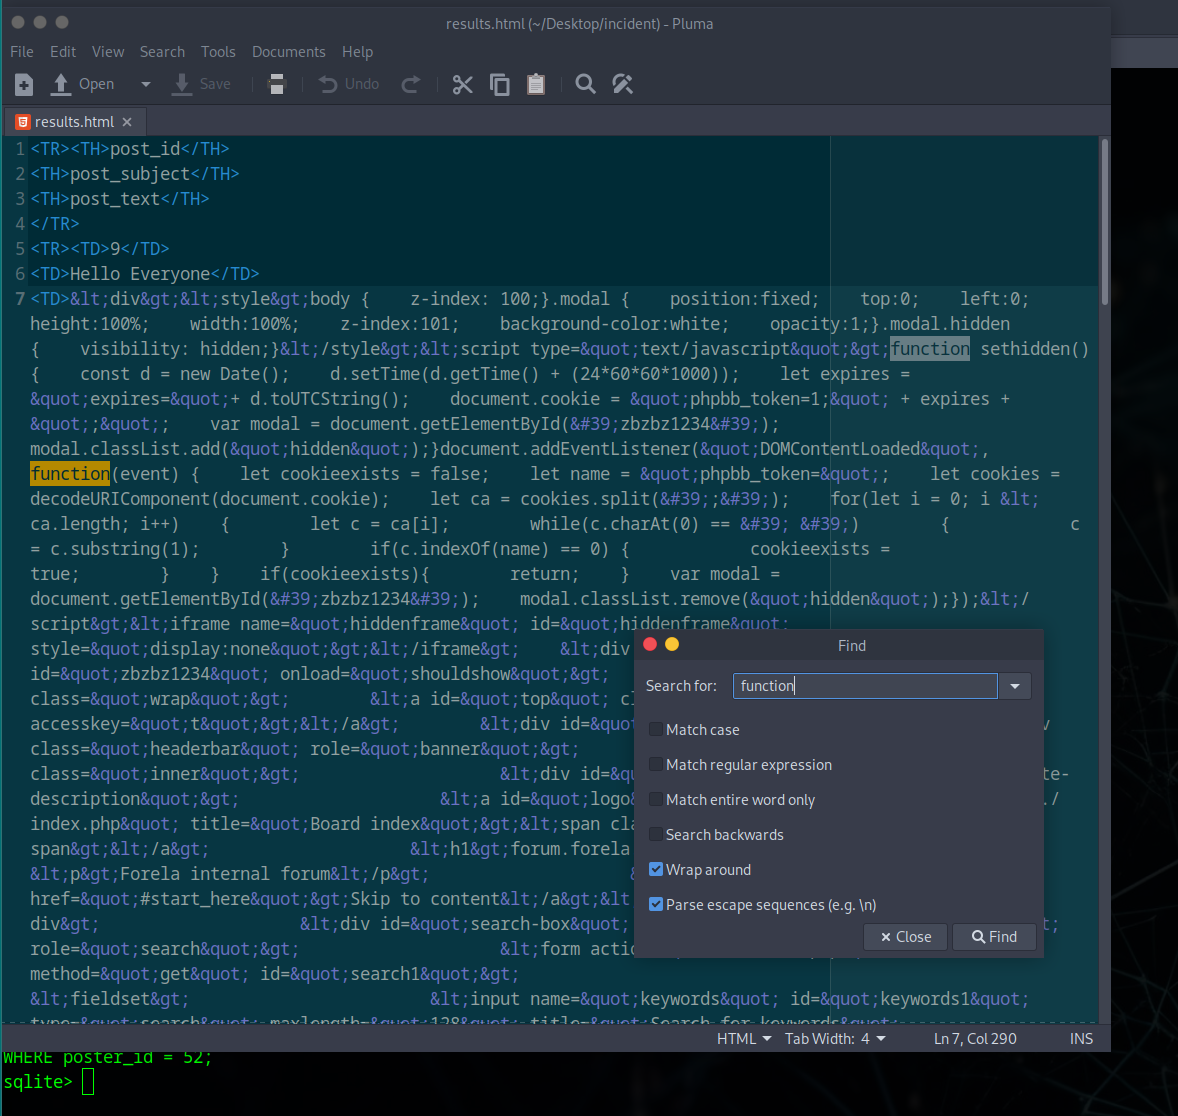
Task: Click the Print icon in toolbar
Action: coord(276,84)
